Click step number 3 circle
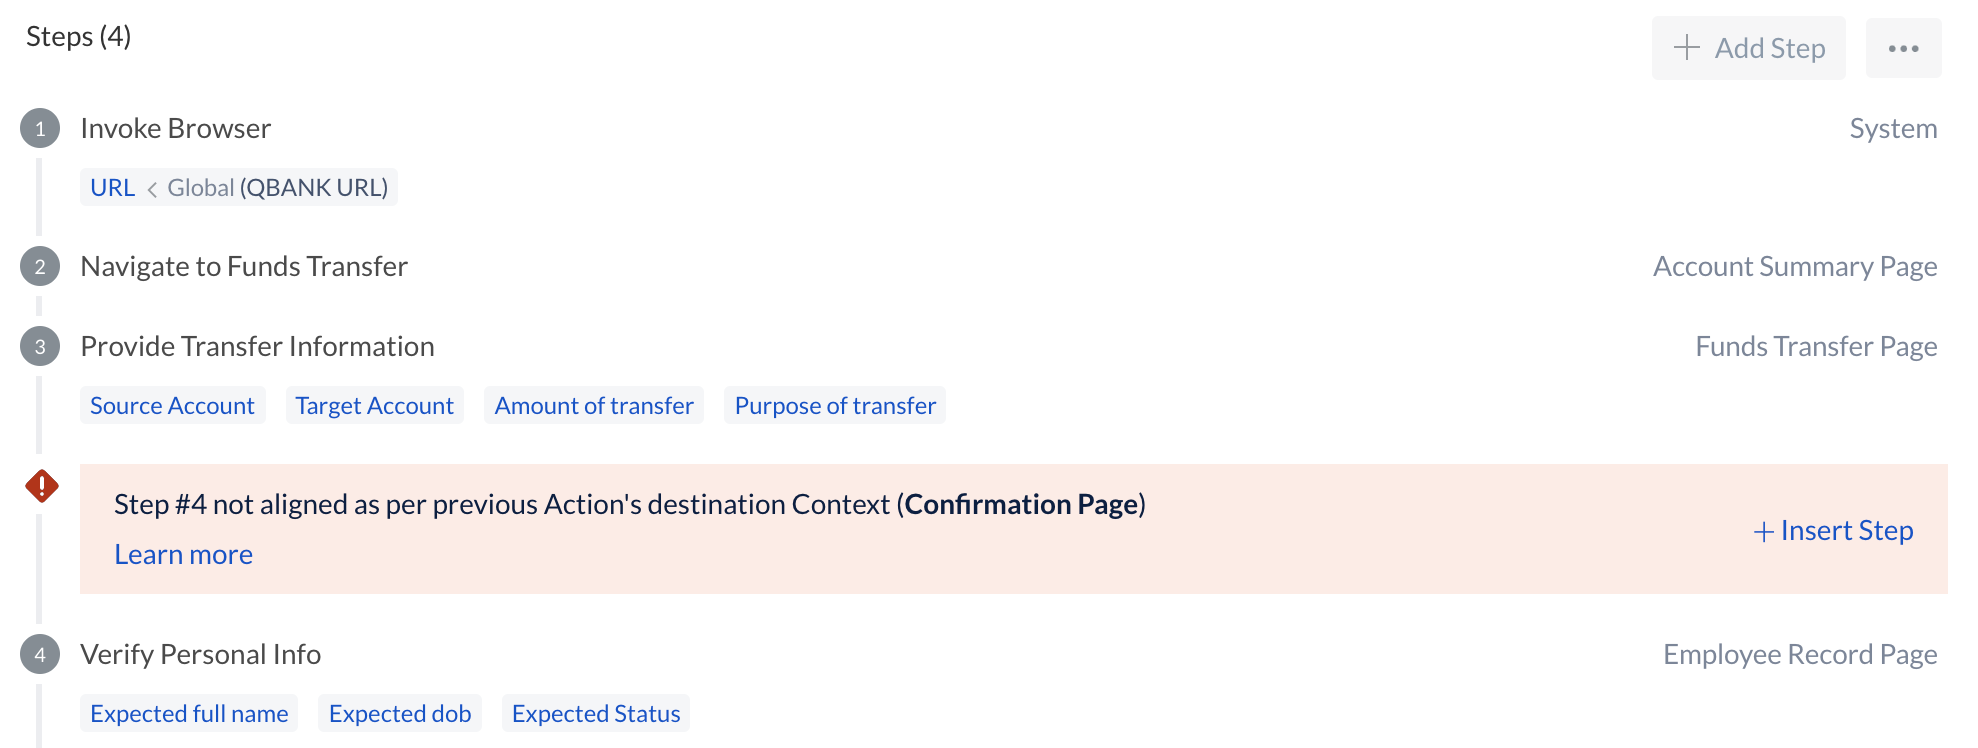This screenshot has width=1978, height=748. coord(40,346)
